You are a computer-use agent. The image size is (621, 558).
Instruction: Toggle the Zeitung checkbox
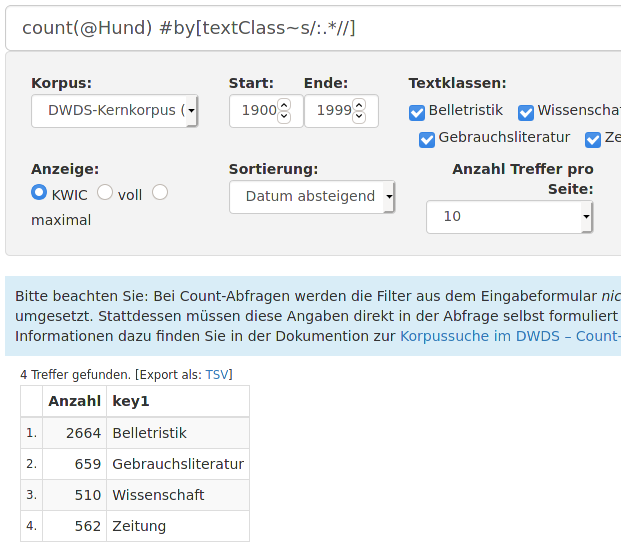(x=593, y=140)
